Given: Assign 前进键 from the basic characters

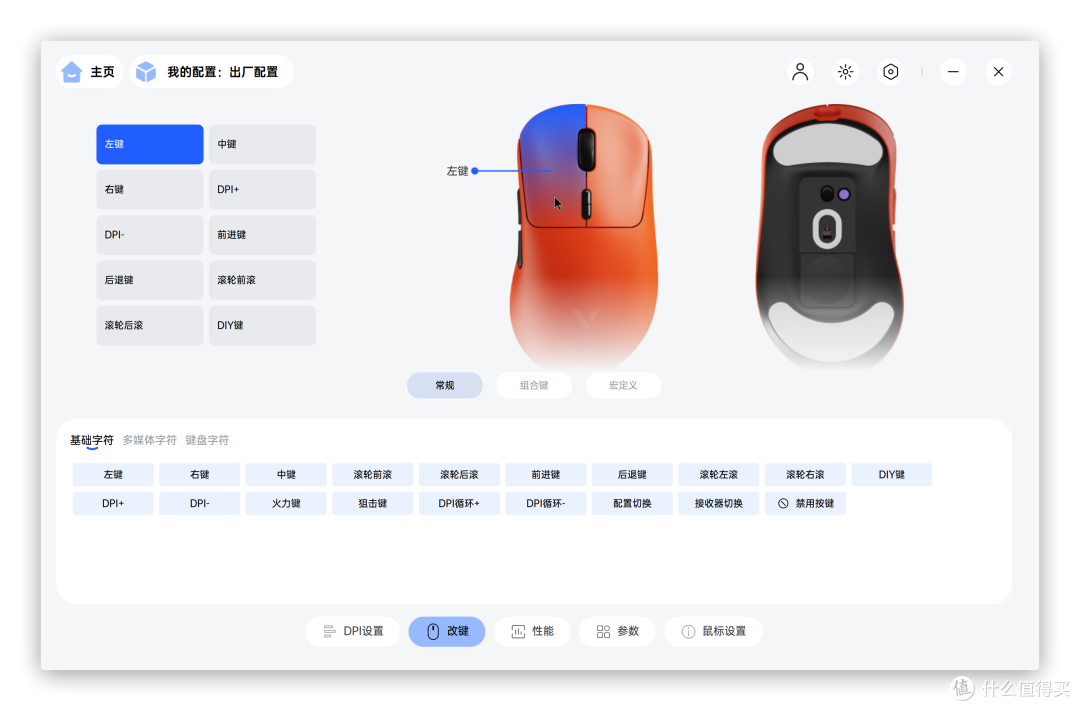Looking at the screenshot, I should point(546,475).
